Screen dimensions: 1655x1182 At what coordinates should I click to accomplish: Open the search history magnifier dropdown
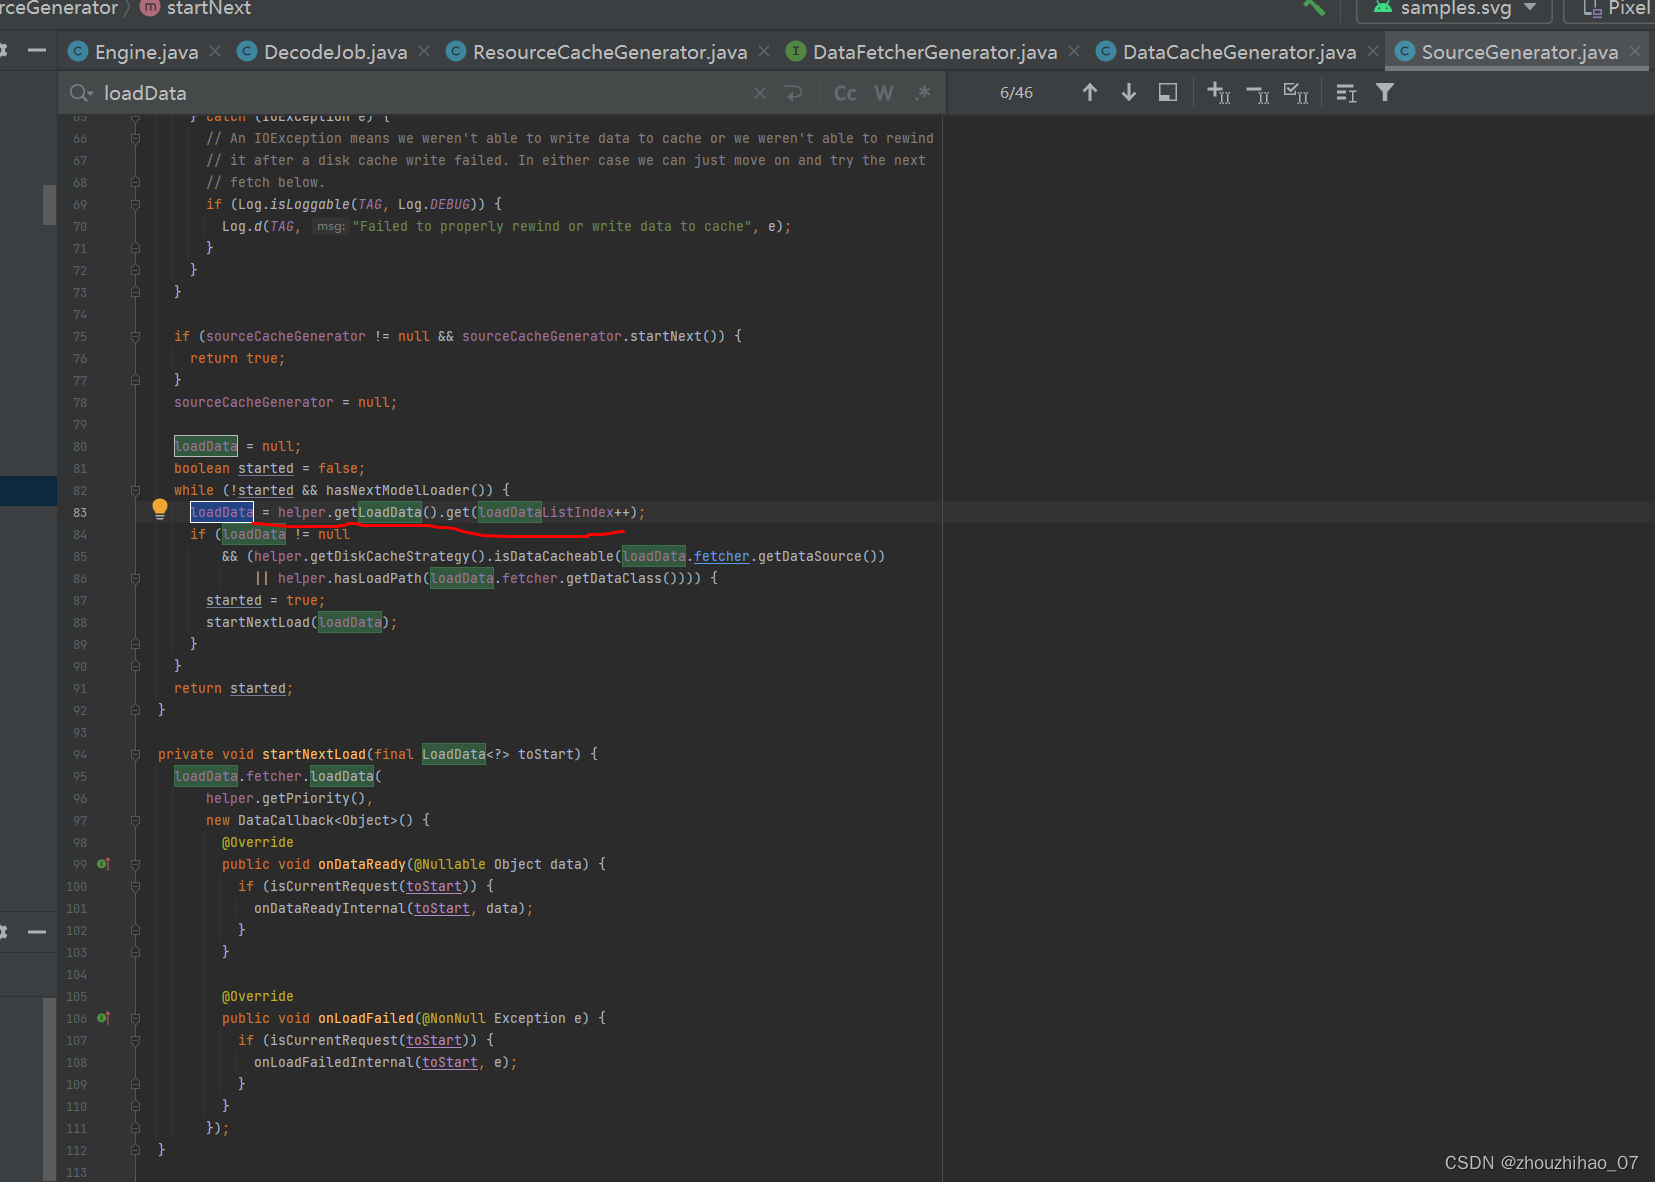coord(81,93)
